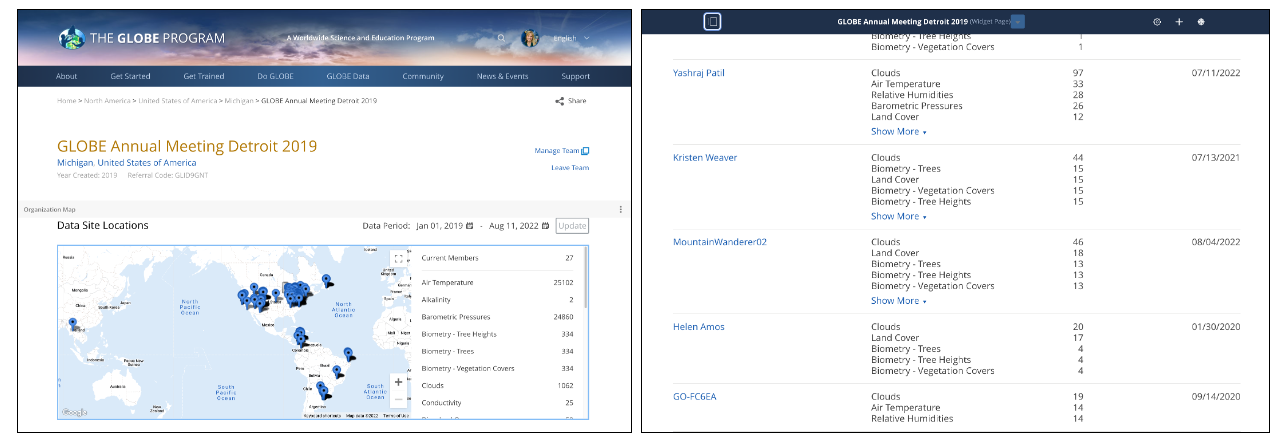The image size is (1279, 442).
Task: Click the GLOBE Program logo icon
Action: [72, 38]
